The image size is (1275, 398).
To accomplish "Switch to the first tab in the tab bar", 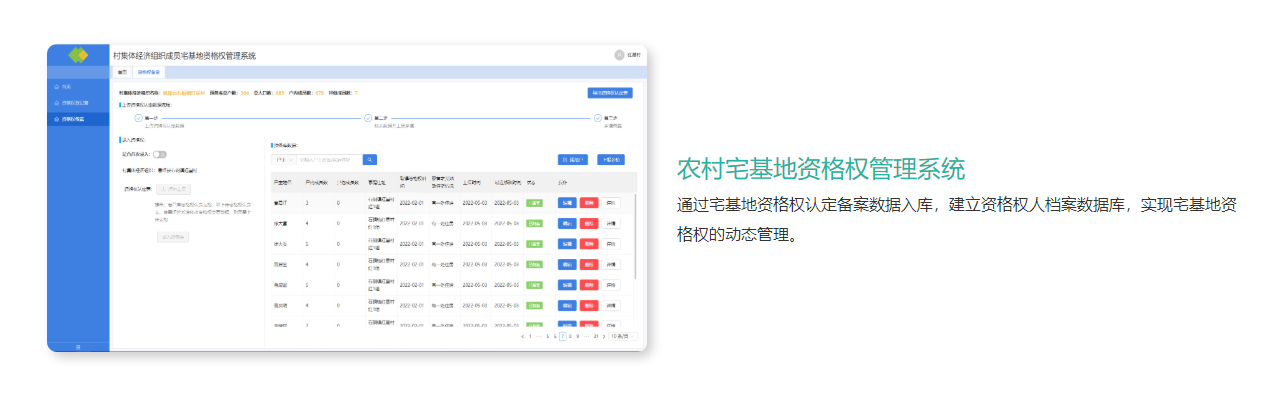I will point(122,72).
